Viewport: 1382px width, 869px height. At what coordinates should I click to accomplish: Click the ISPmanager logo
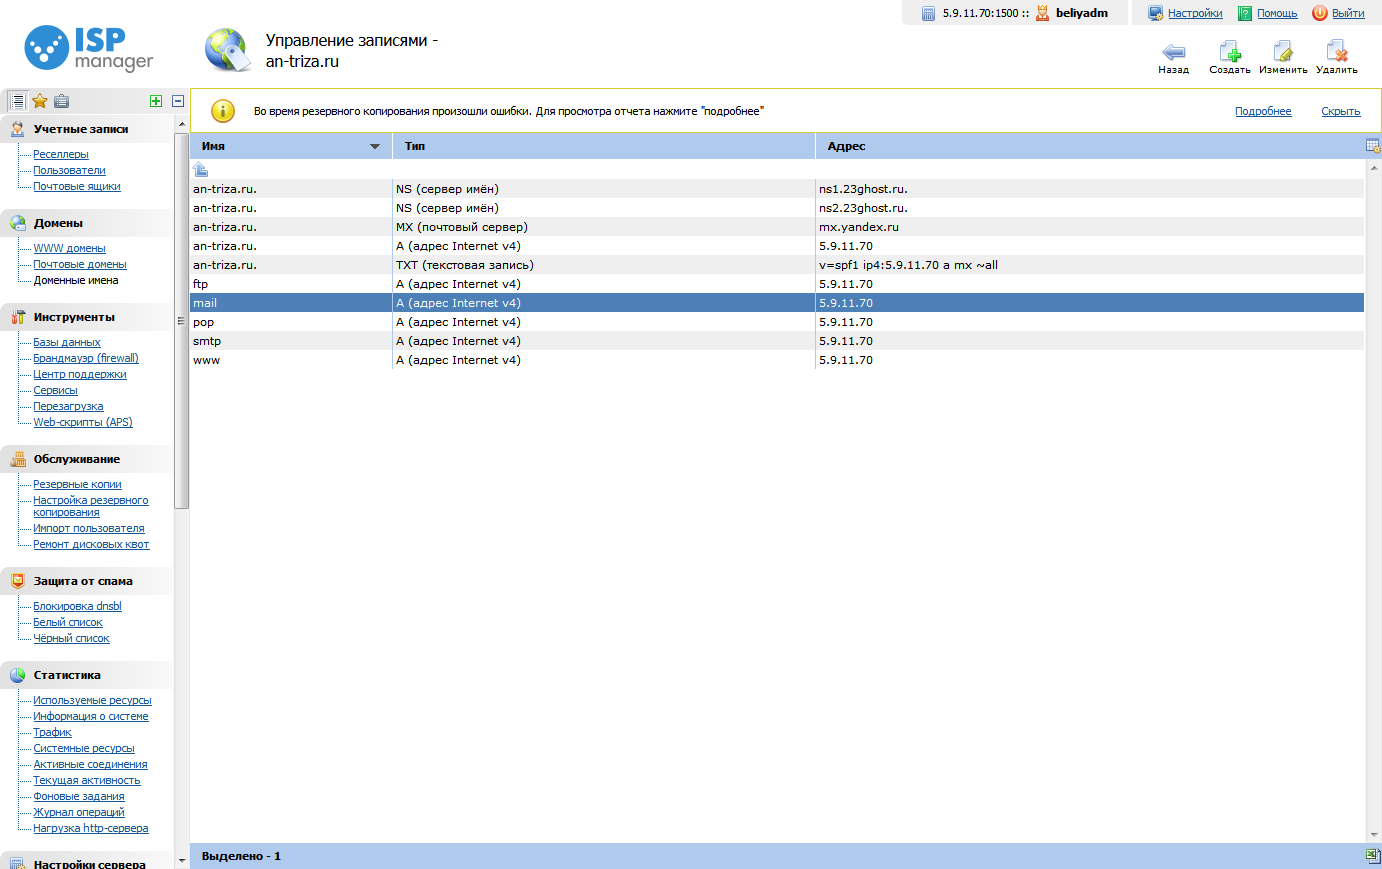(89, 49)
